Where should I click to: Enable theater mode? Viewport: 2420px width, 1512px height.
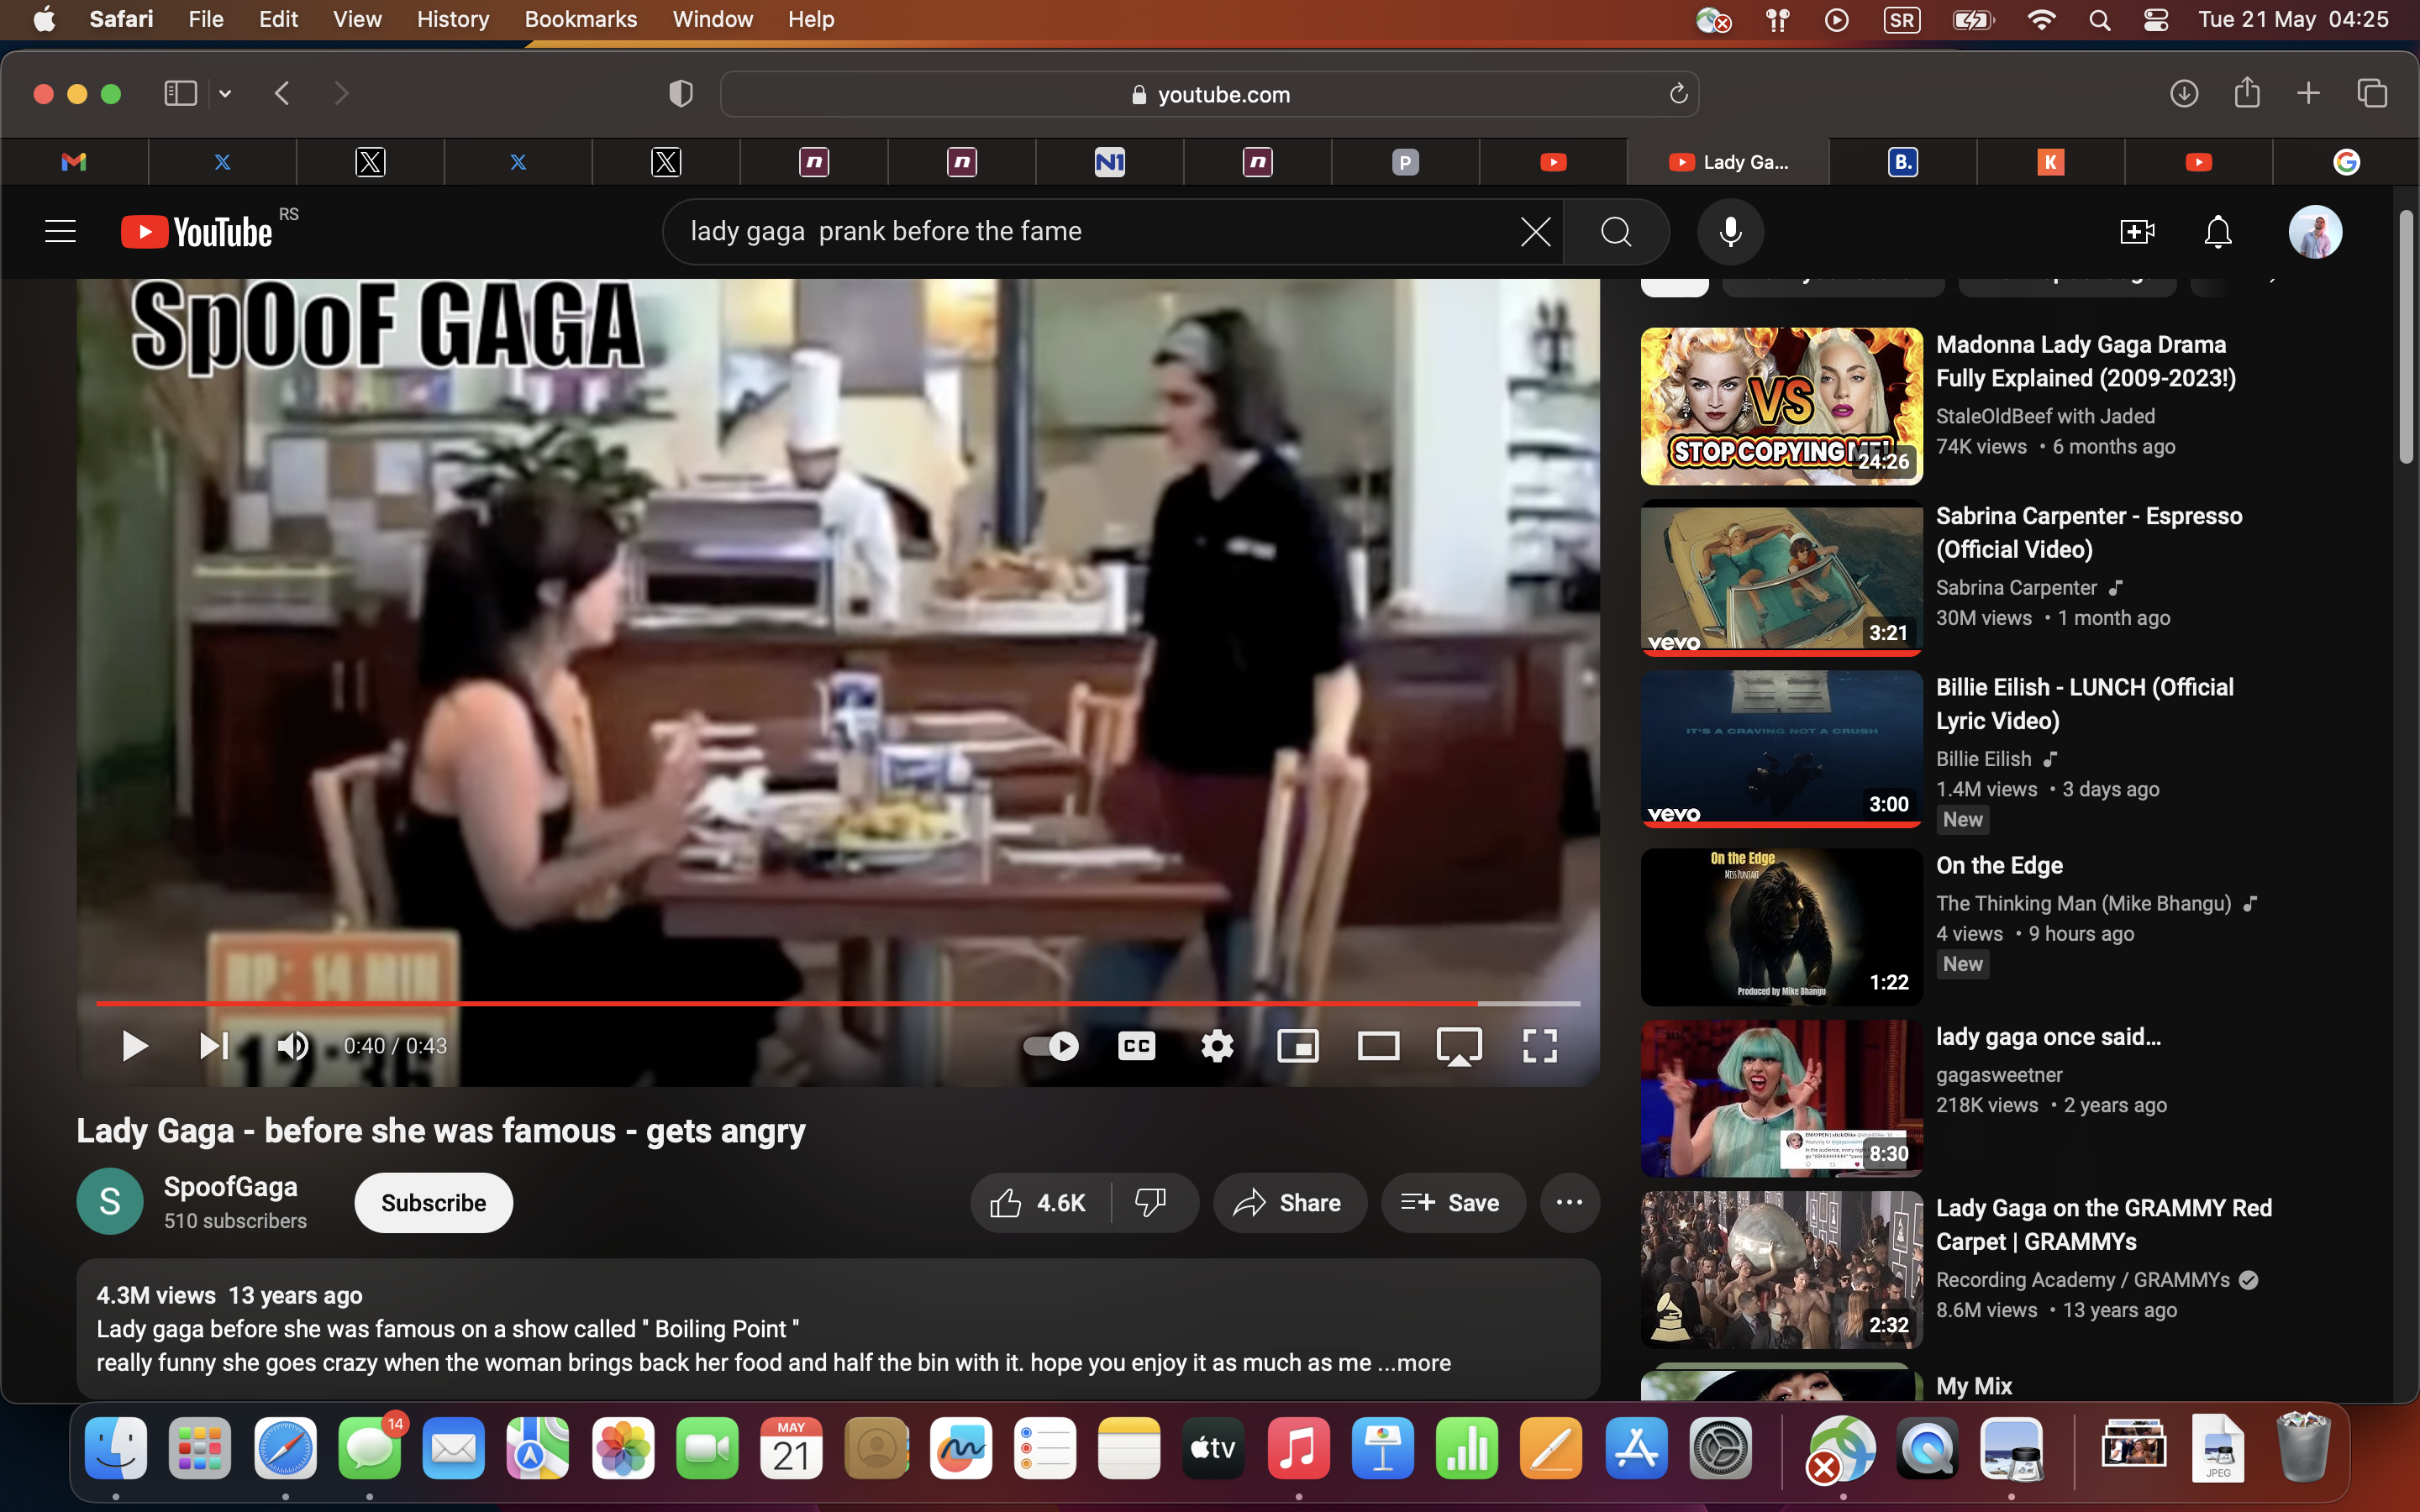coord(1378,1046)
